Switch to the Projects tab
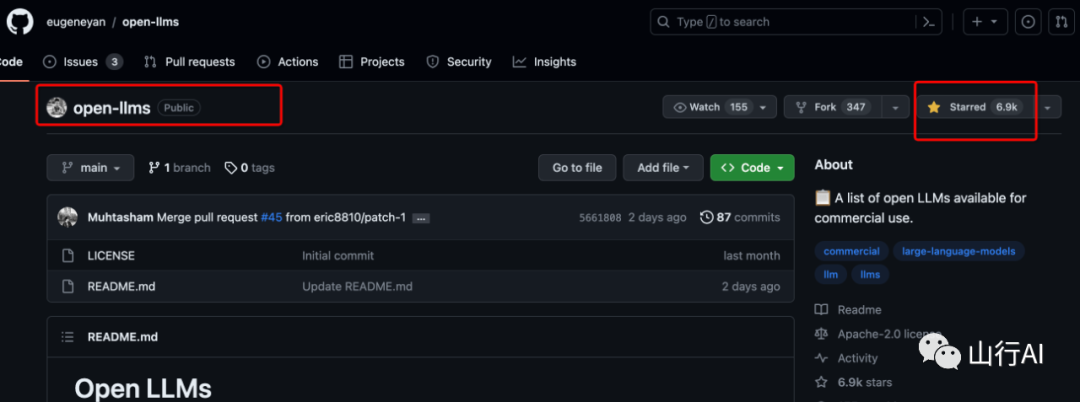The image size is (1080, 402). (x=372, y=62)
